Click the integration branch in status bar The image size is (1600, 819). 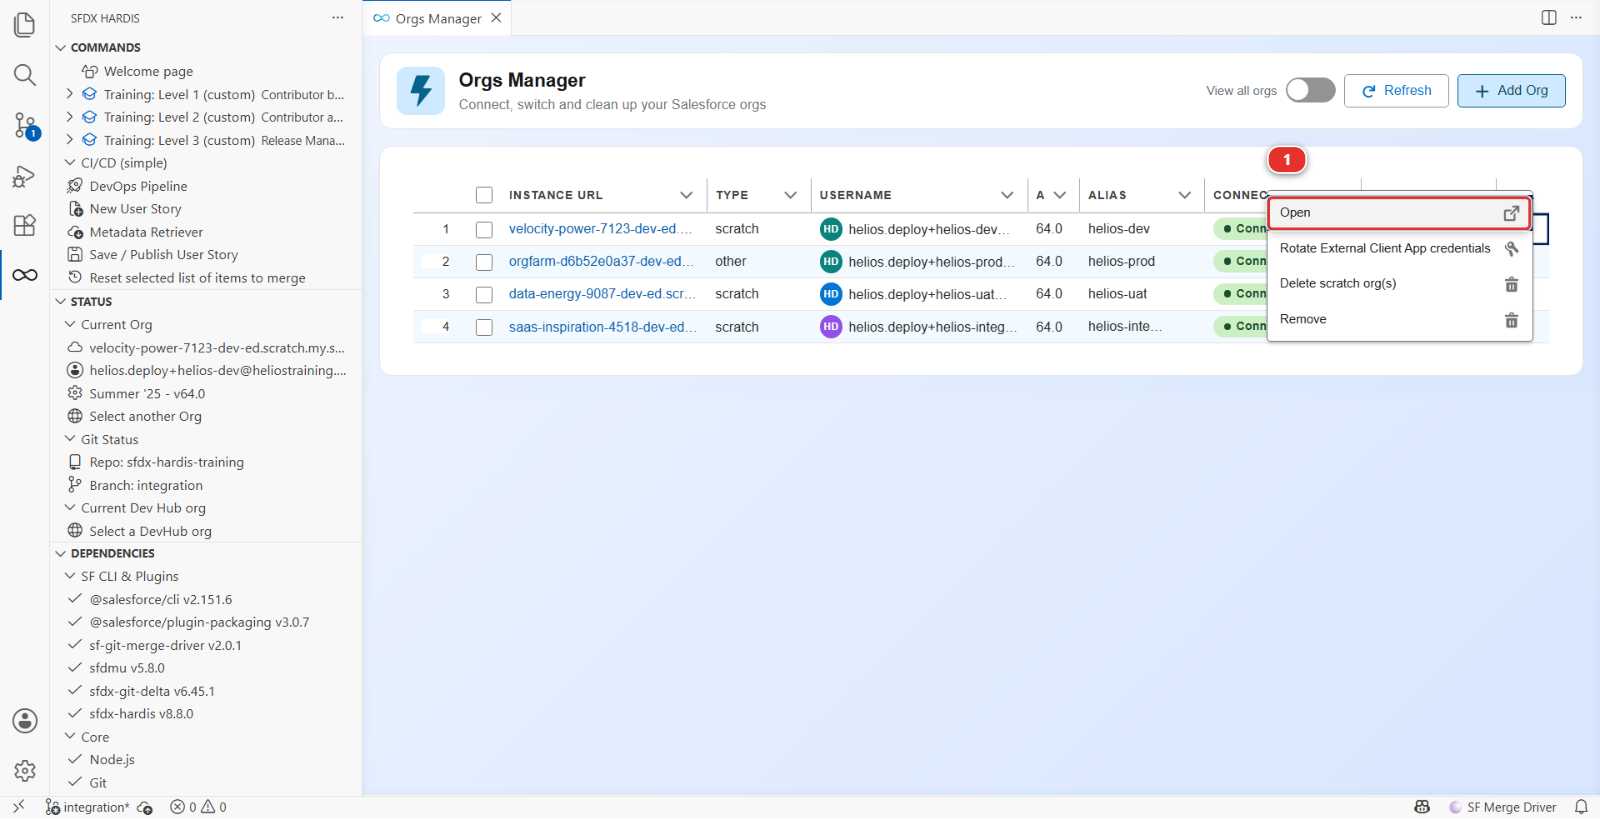87,807
